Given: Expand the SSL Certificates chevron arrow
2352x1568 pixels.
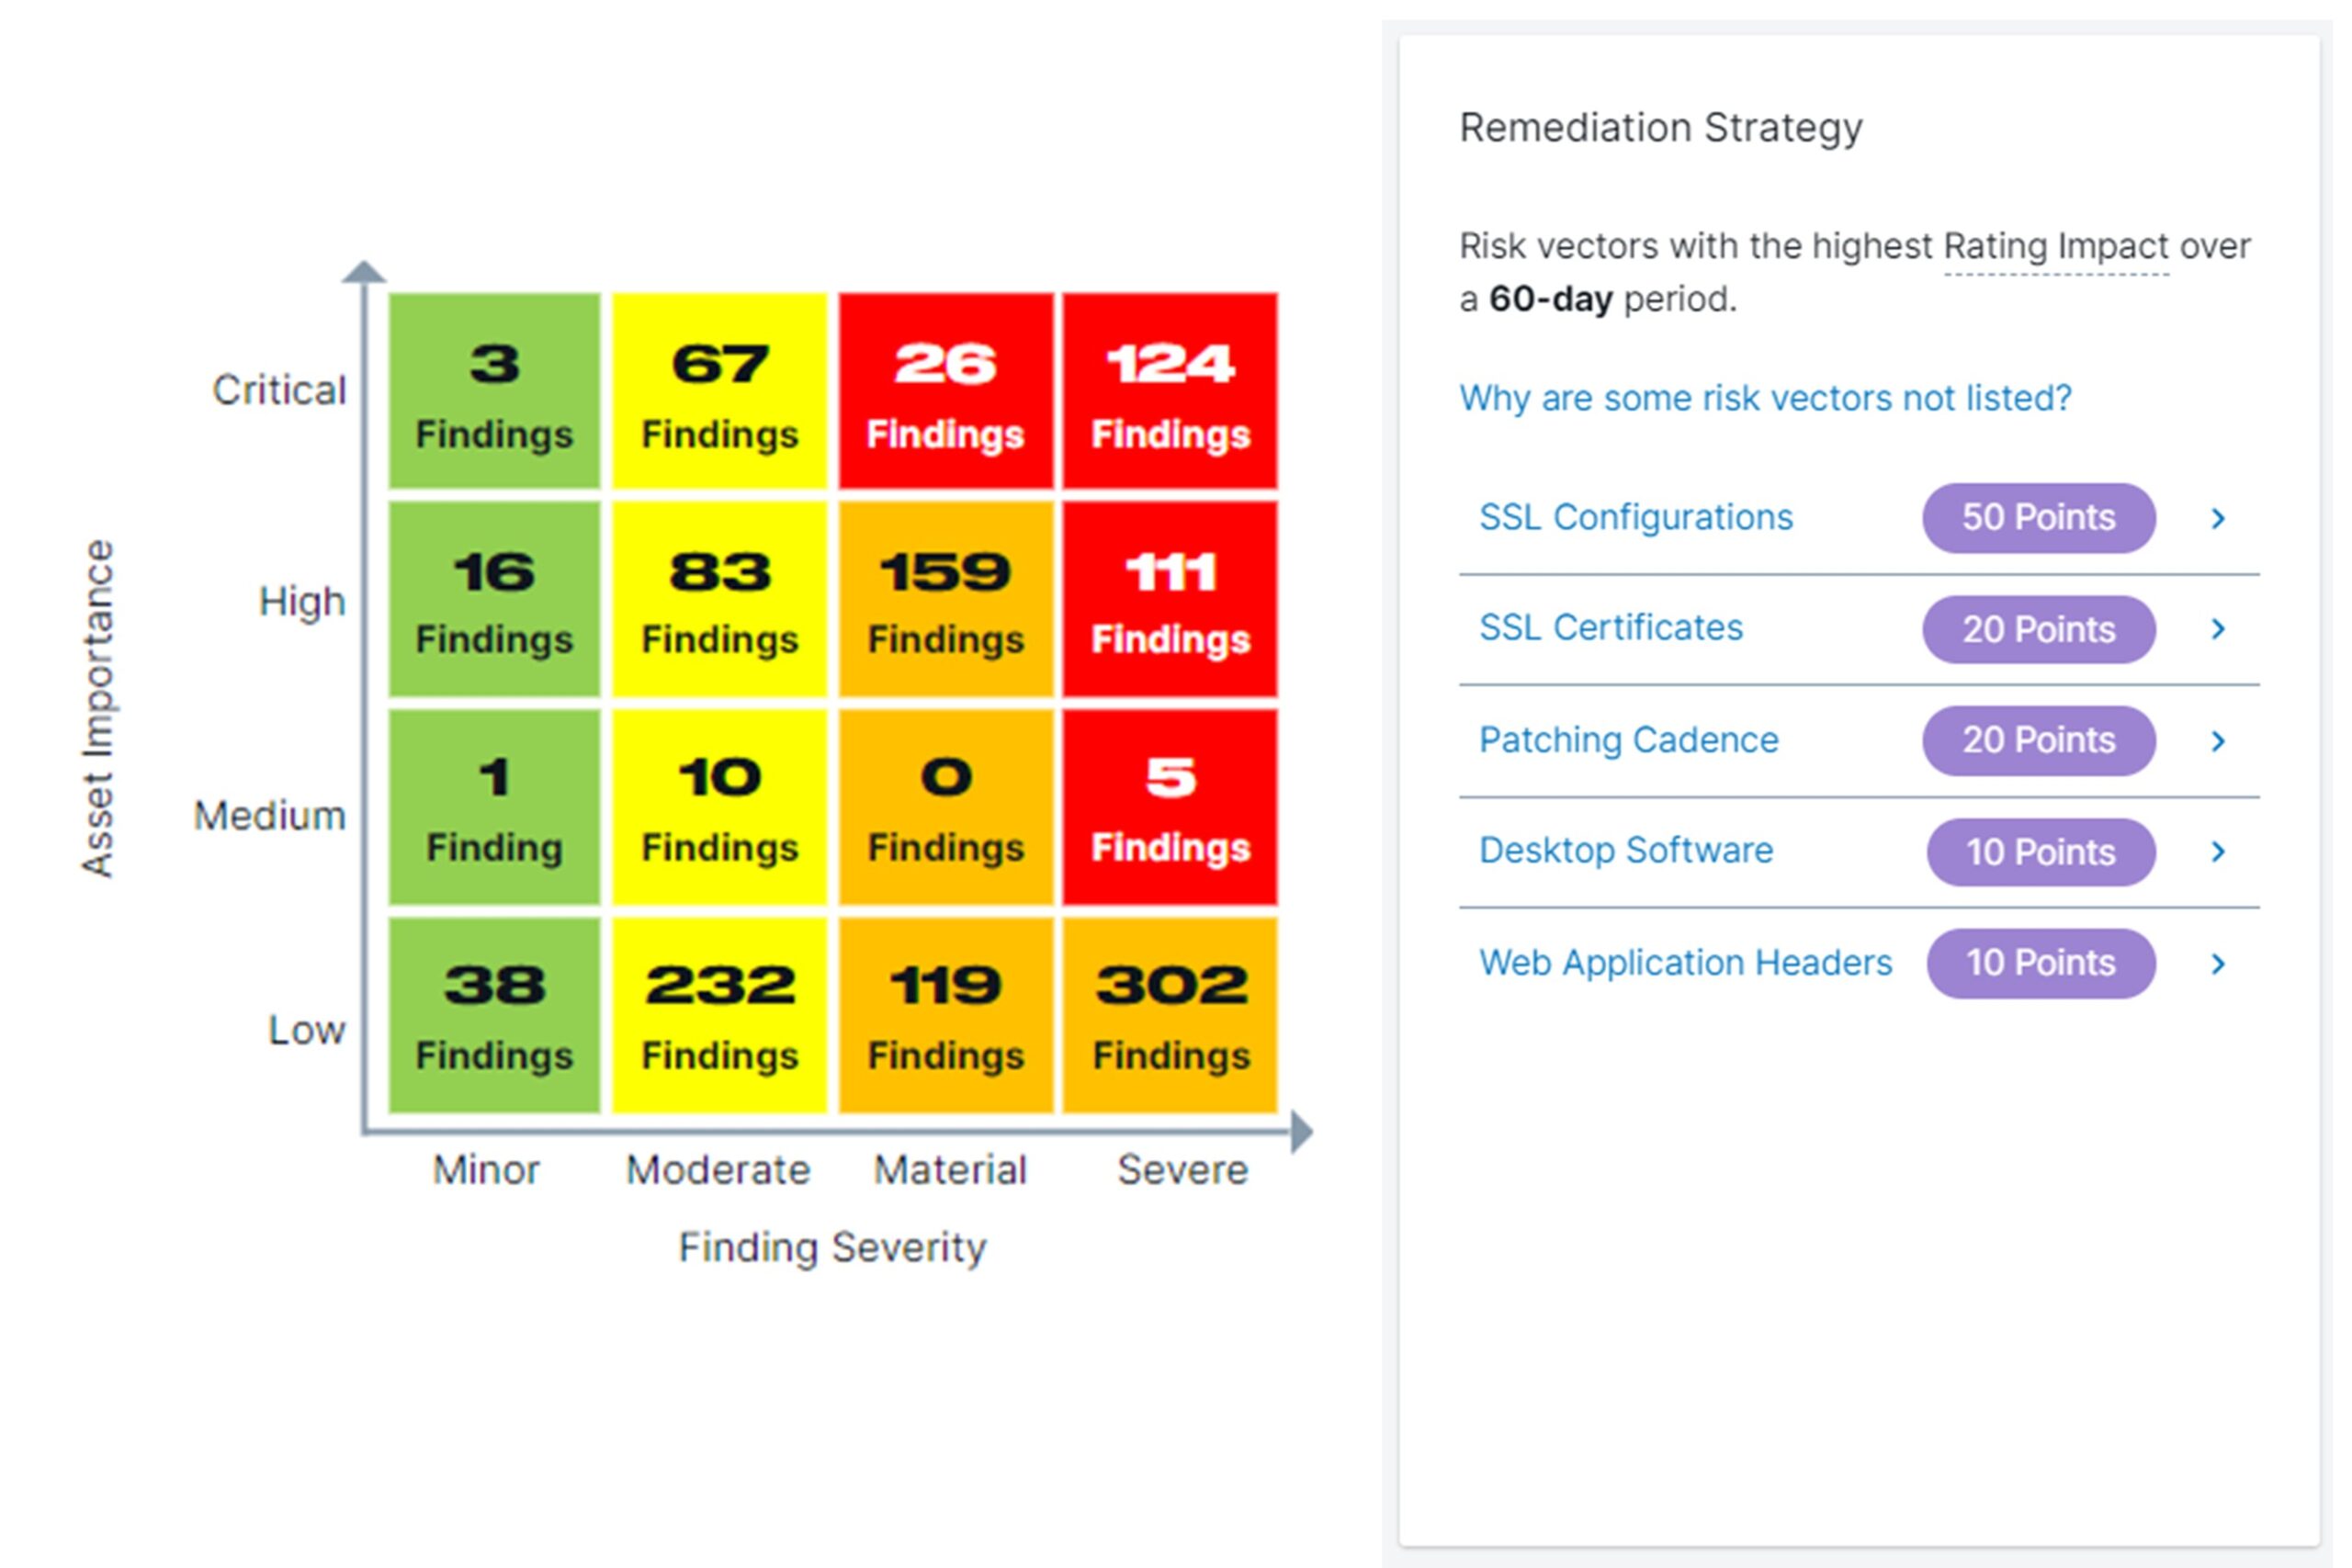Looking at the screenshot, I should (2217, 629).
